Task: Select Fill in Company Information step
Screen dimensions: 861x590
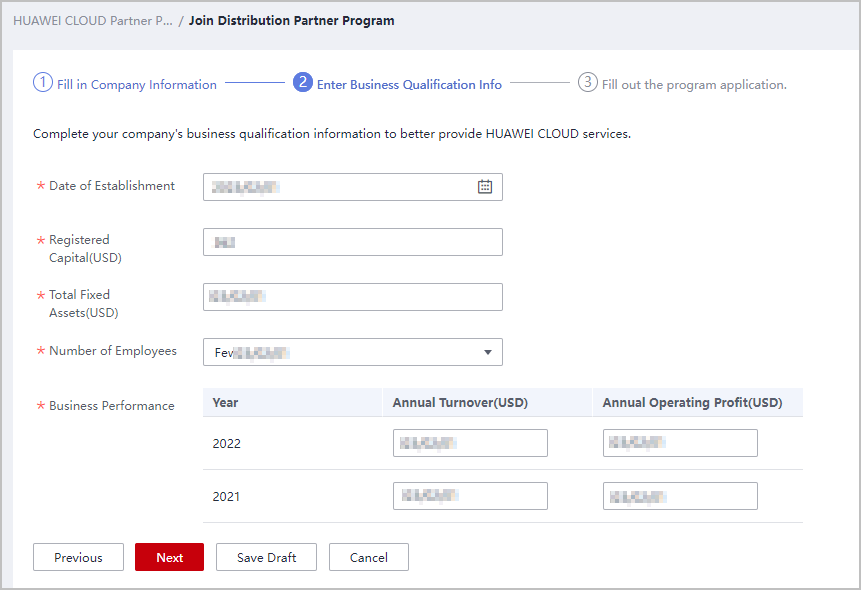Action: tap(136, 85)
